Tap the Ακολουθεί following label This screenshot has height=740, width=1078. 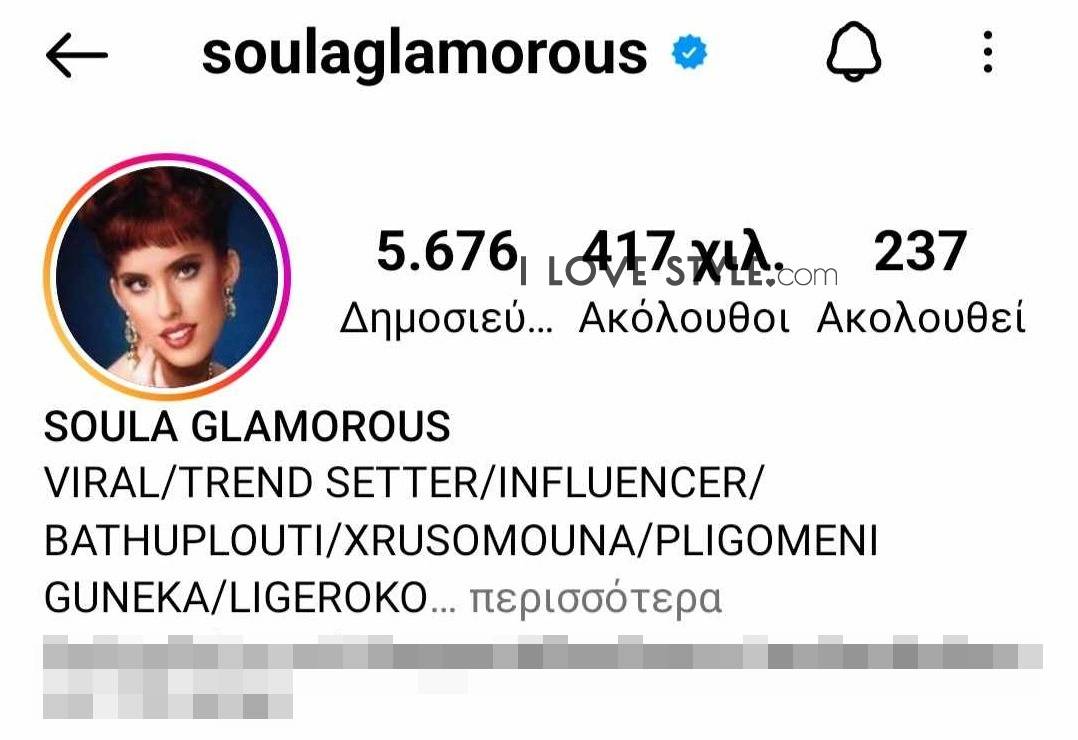click(x=921, y=318)
